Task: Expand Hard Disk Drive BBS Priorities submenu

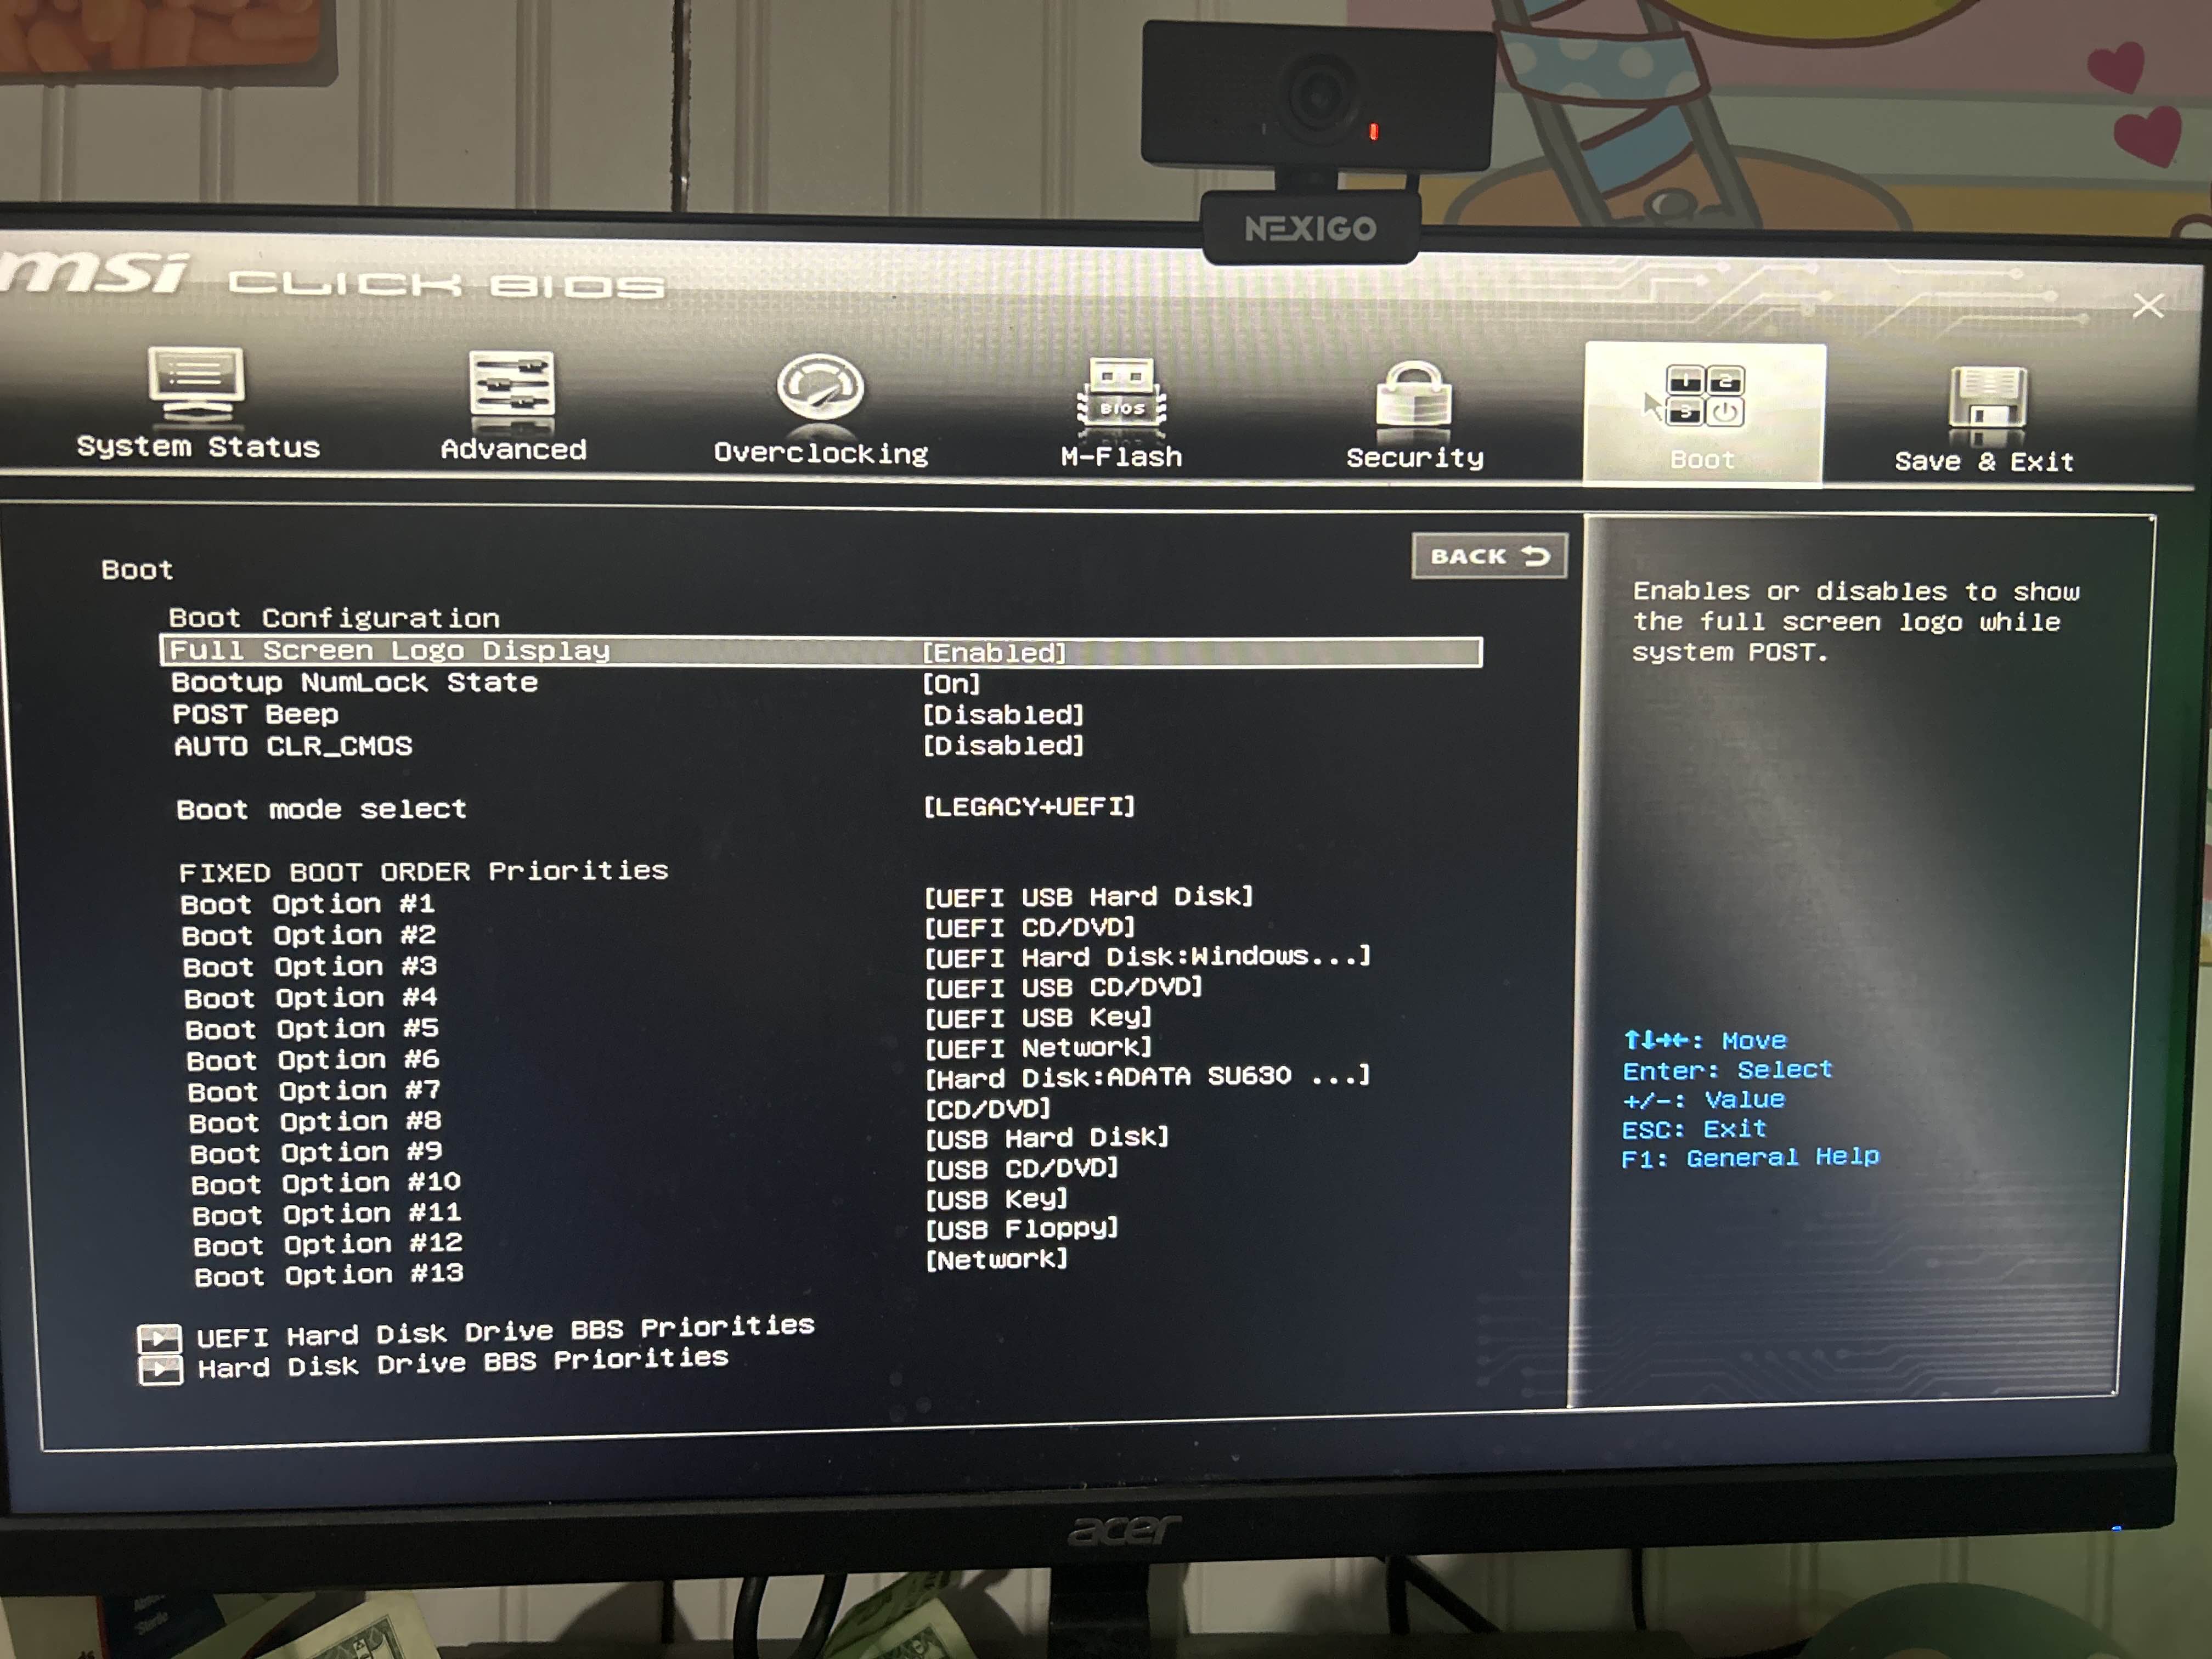Action: click(x=462, y=1364)
